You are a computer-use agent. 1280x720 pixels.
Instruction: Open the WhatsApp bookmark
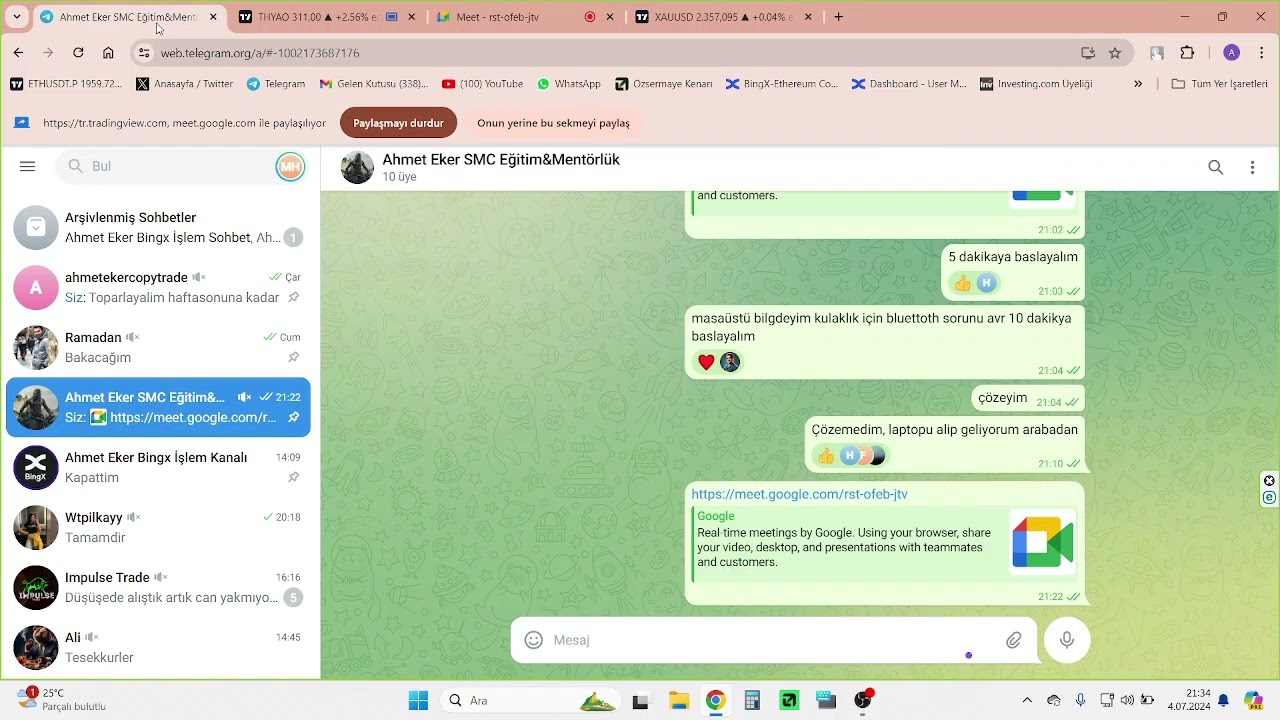click(569, 84)
